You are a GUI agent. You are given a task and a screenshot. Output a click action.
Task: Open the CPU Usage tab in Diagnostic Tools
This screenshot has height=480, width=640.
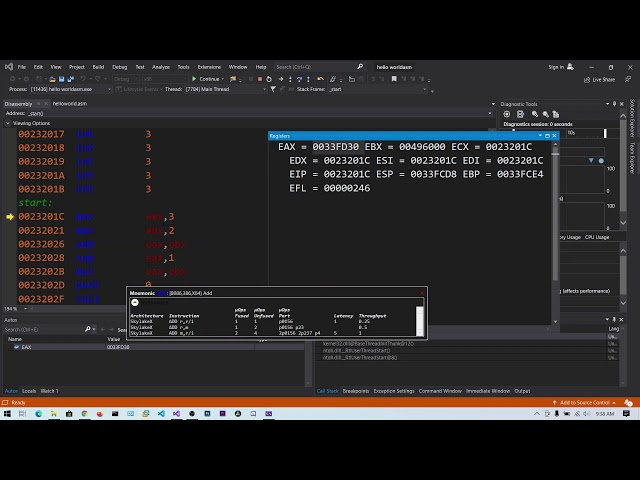(597, 237)
